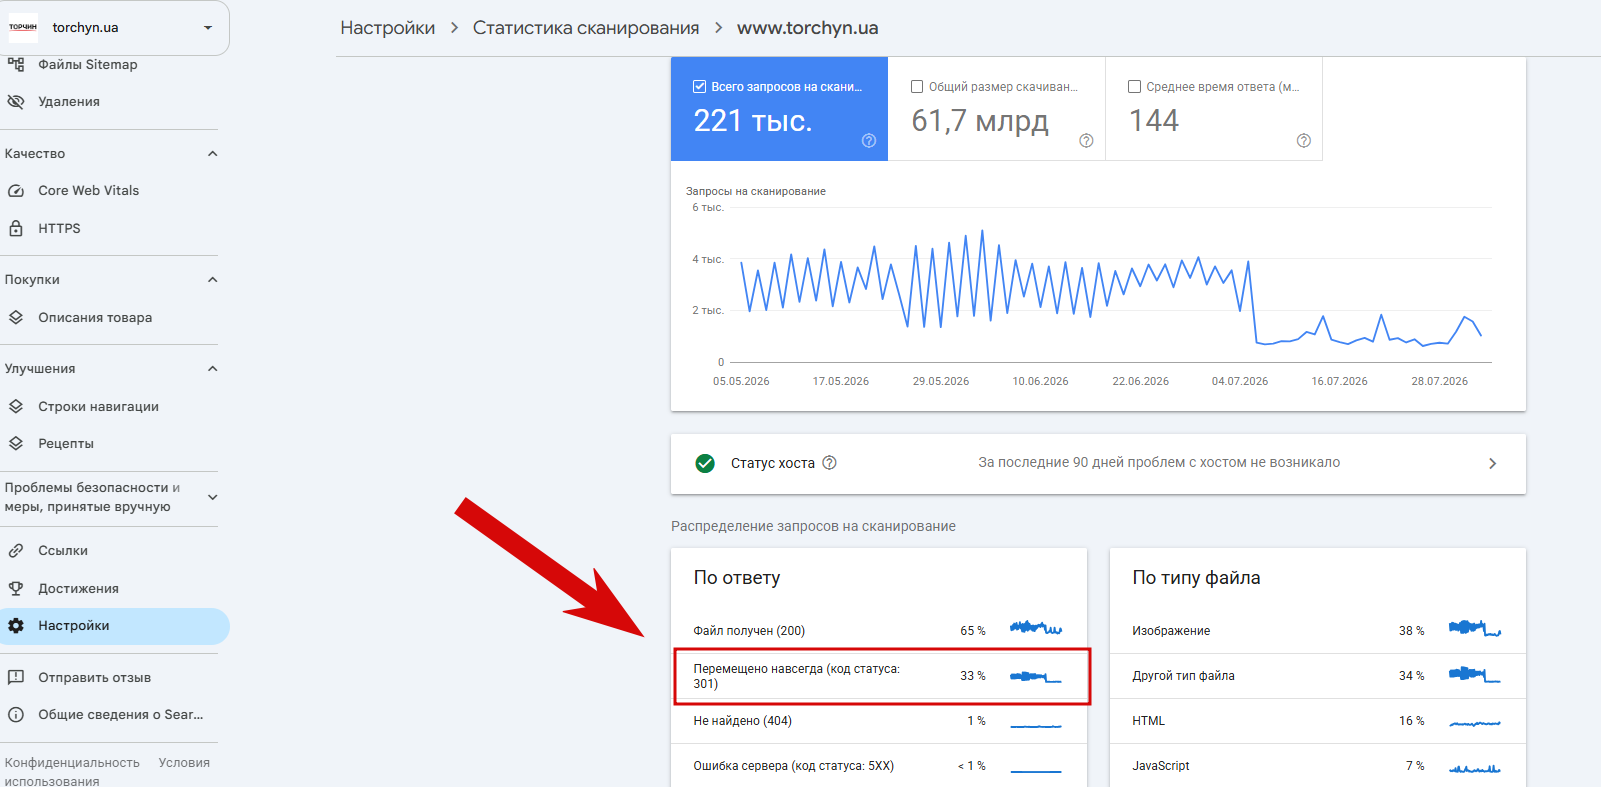Go to Настройки breadcrumb
This screenshot has height=787, width=1601.
tap(388, 28)
